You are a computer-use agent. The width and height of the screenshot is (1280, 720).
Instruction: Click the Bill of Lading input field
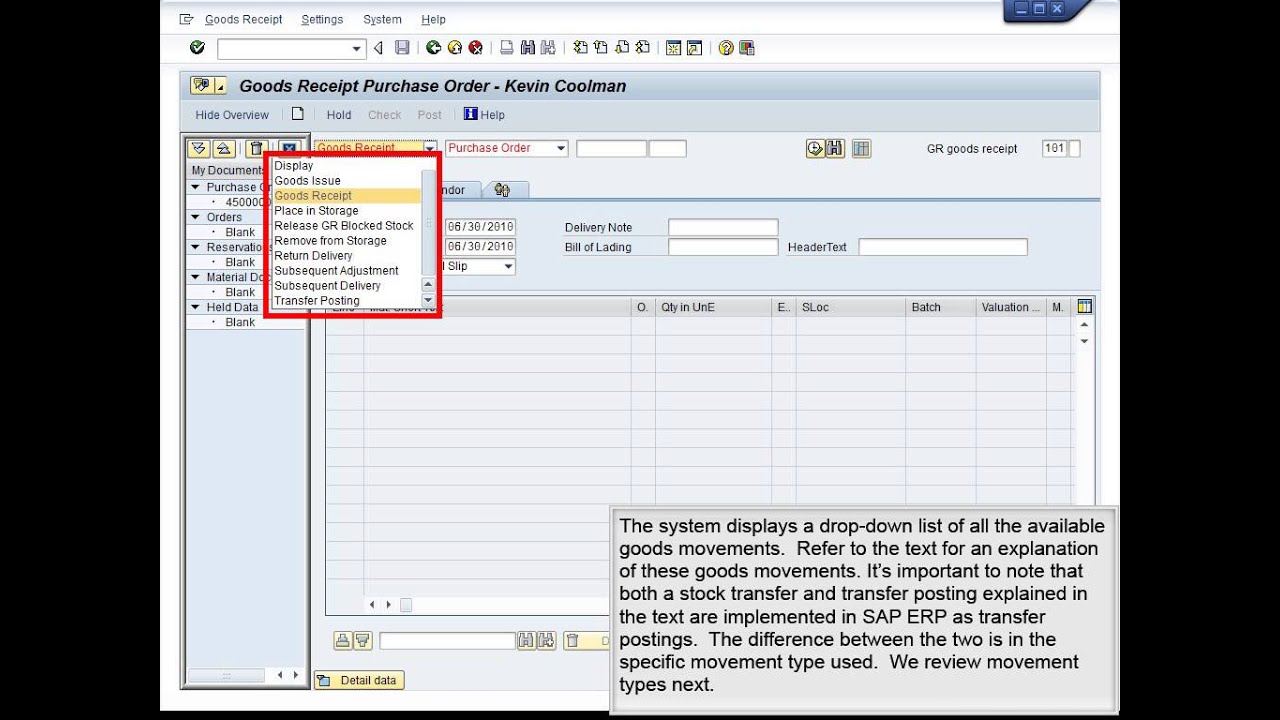(x=723, y=247)
